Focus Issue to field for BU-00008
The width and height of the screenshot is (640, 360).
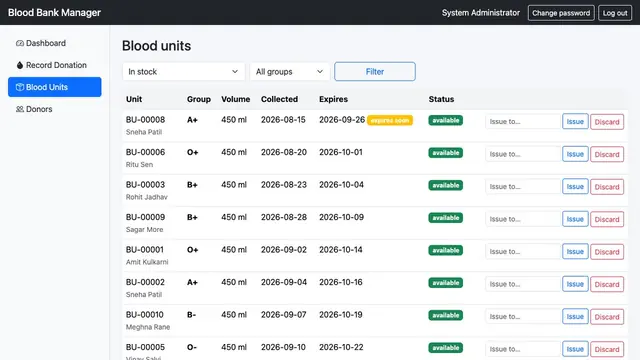[523, 121]
